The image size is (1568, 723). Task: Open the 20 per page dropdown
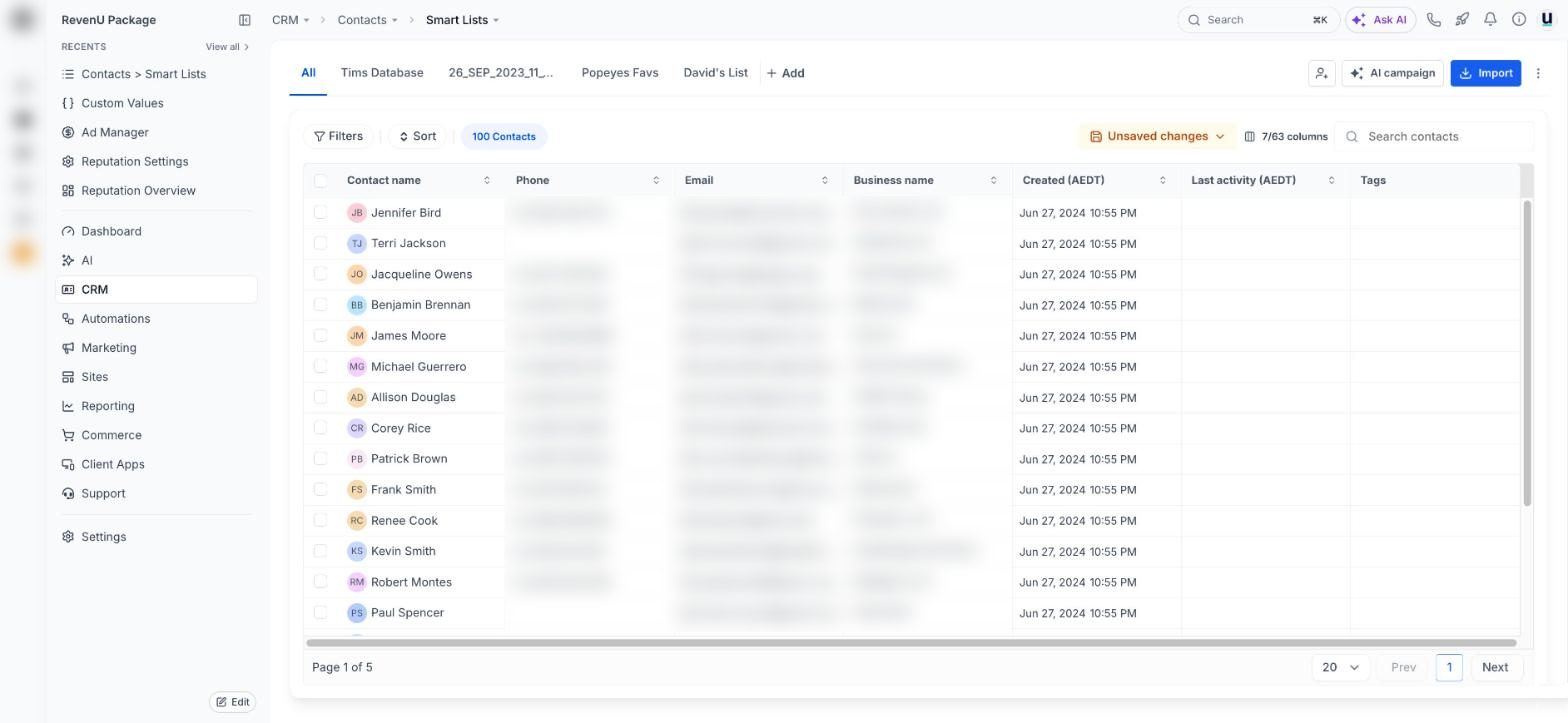(x=1340, y=667)
